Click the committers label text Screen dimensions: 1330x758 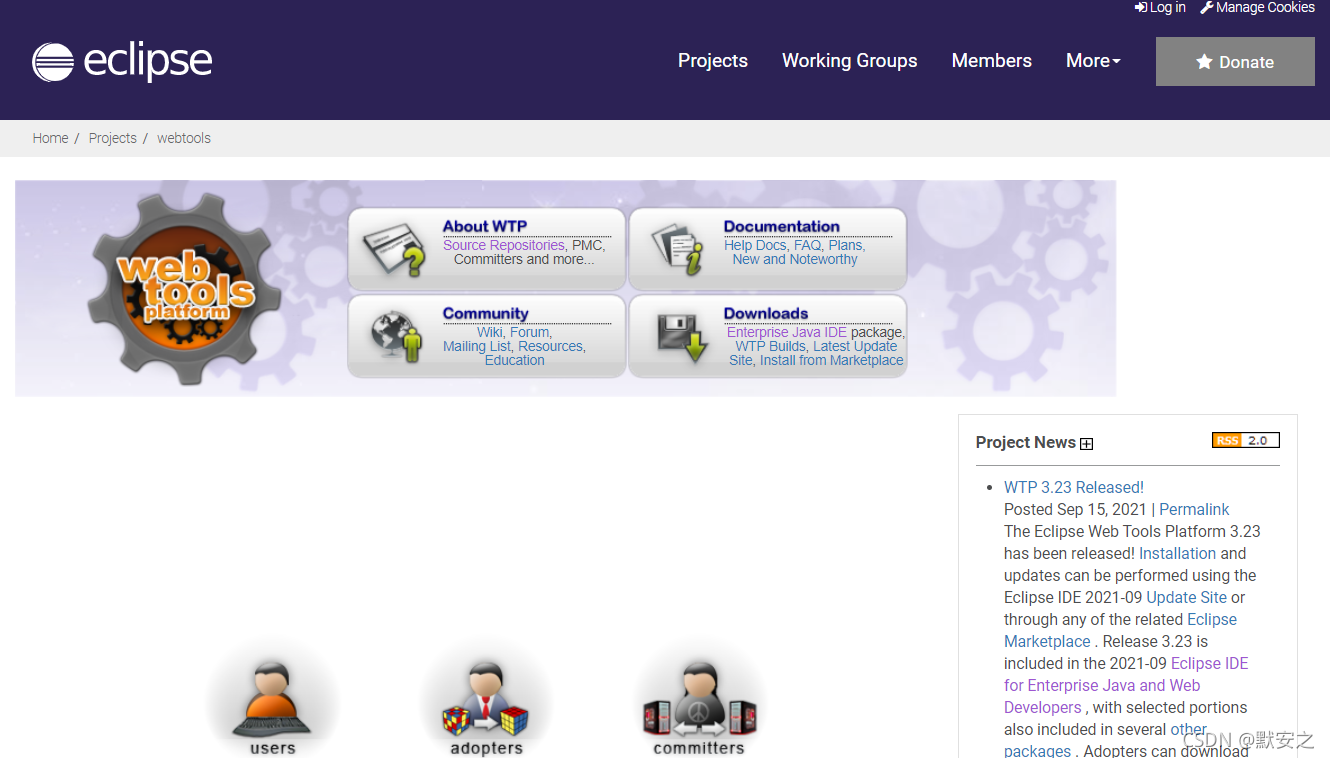(x=699, y=748)
